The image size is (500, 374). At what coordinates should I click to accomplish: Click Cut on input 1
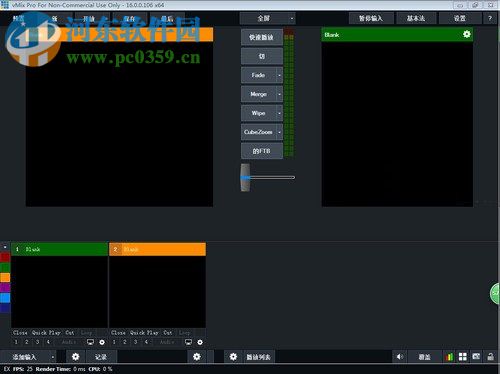70,333
